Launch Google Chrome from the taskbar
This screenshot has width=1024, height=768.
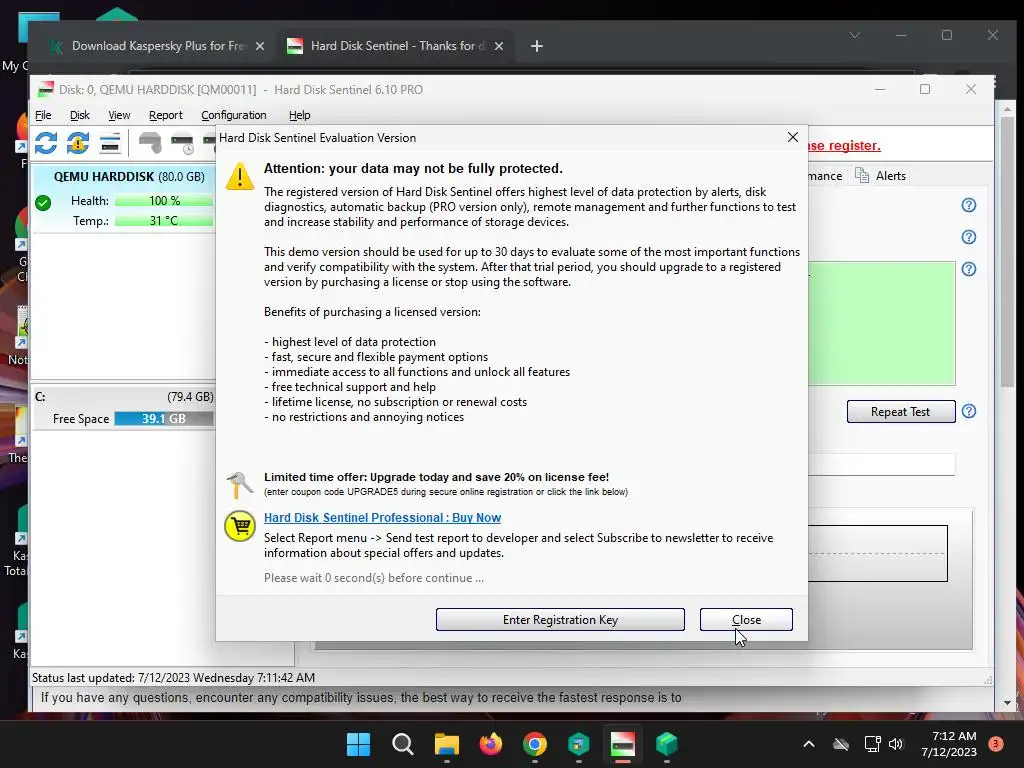[x=534, y=744]
